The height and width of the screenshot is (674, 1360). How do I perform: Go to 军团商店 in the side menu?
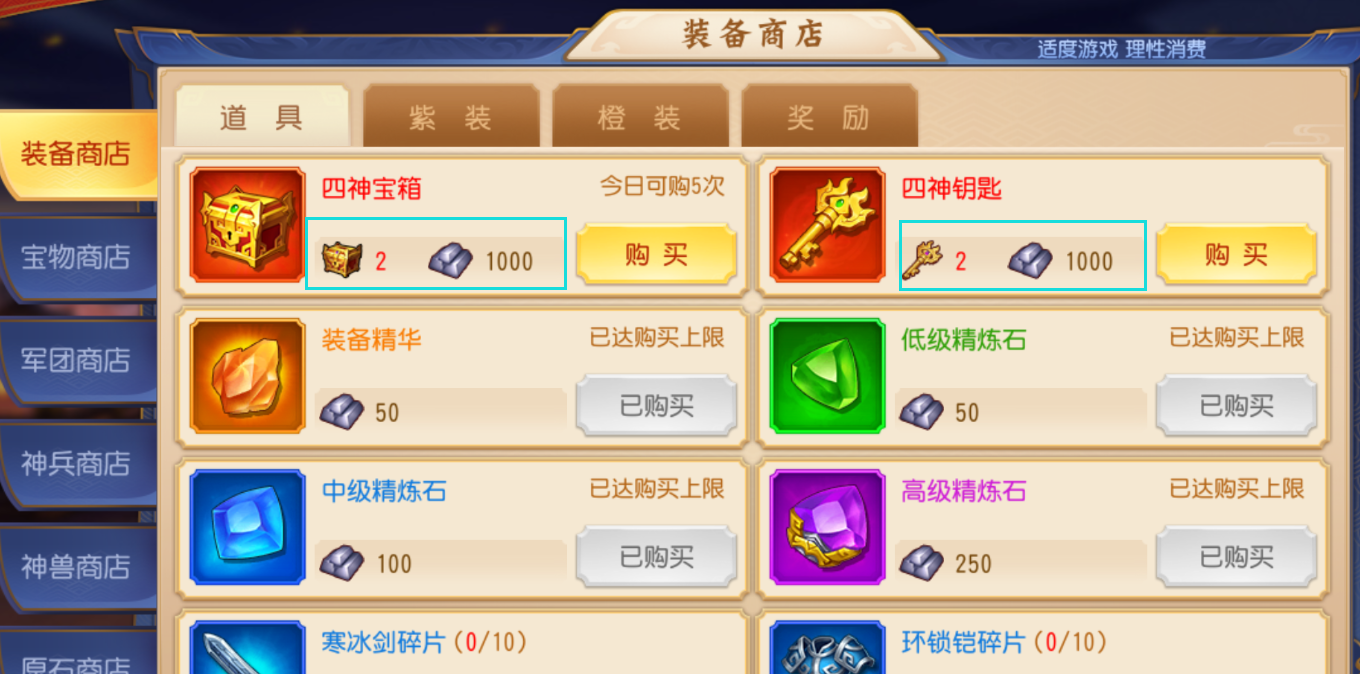click(x=77, y=360)
